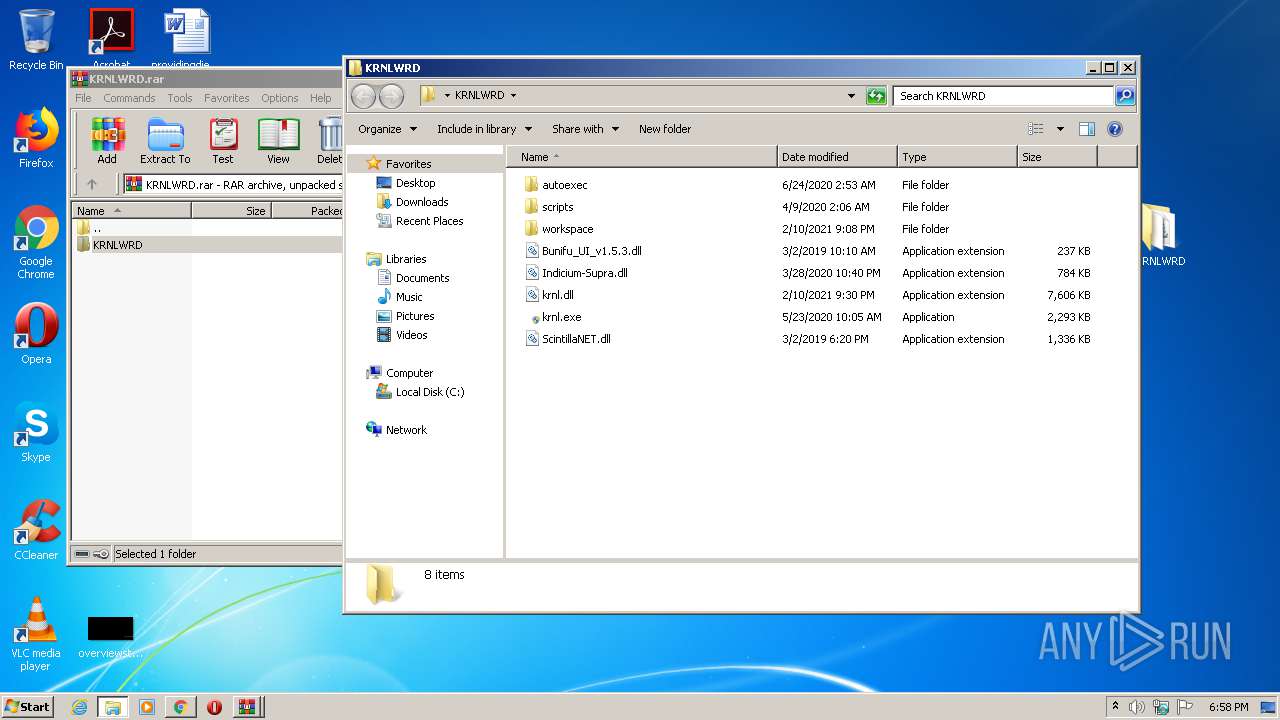Open VLC media player desktop shortcut
This screenshot has height=720, width=1280.
click(x=36, y=634)
